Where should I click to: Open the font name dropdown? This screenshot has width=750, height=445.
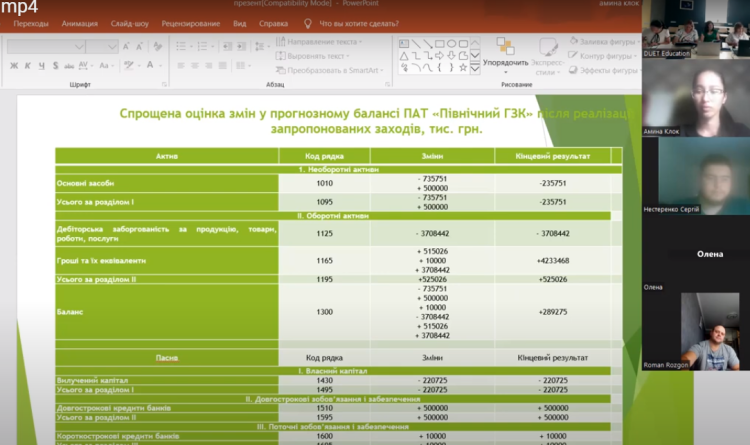(x=79, y=46)
